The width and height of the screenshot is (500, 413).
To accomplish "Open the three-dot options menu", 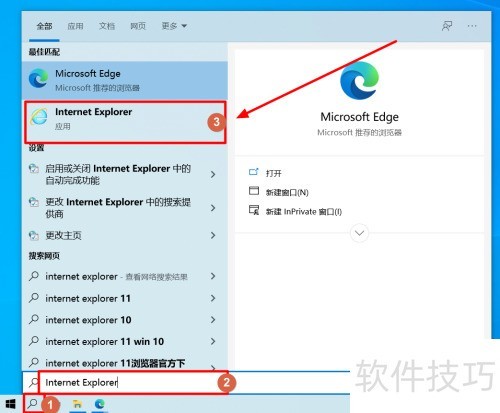I will pyautogui.click(x=472, y=26).
